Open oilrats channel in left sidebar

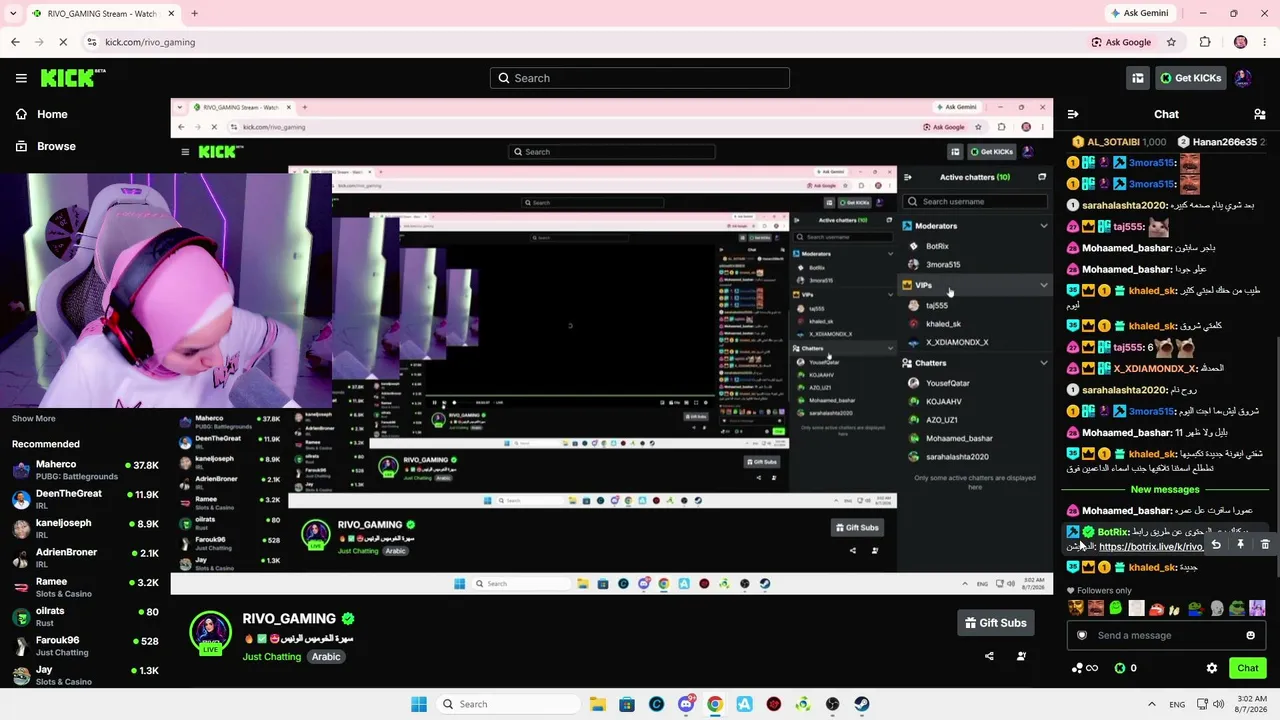pos(85,617)
